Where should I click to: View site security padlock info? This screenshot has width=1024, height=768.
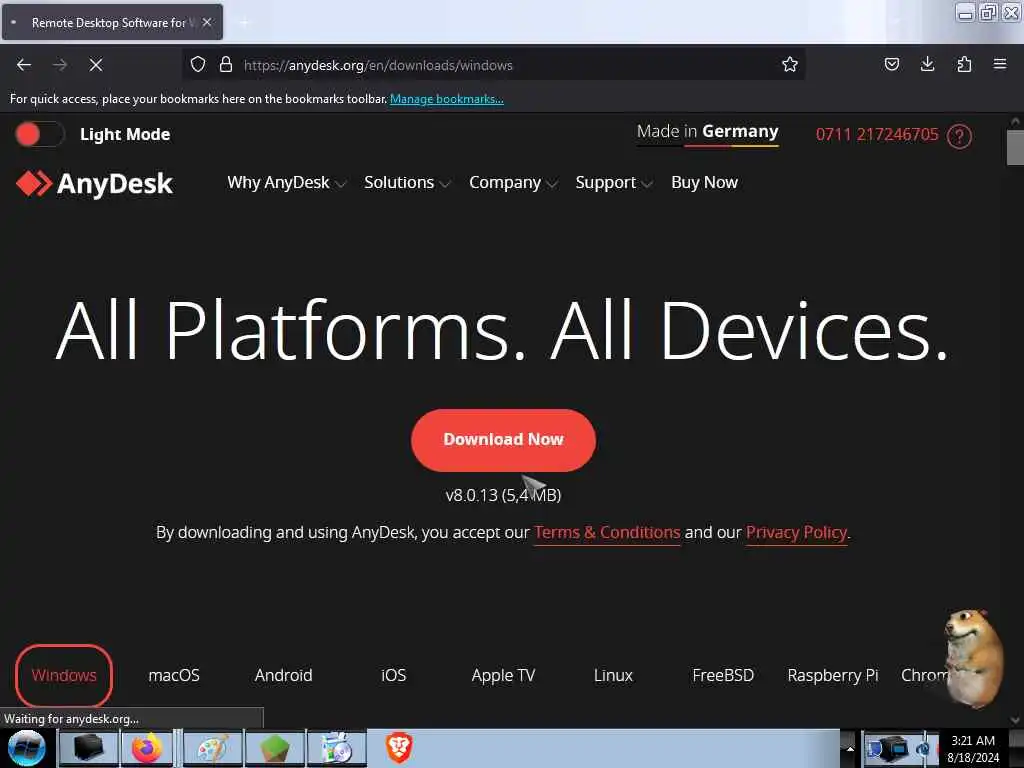click(x=226, y=65)
